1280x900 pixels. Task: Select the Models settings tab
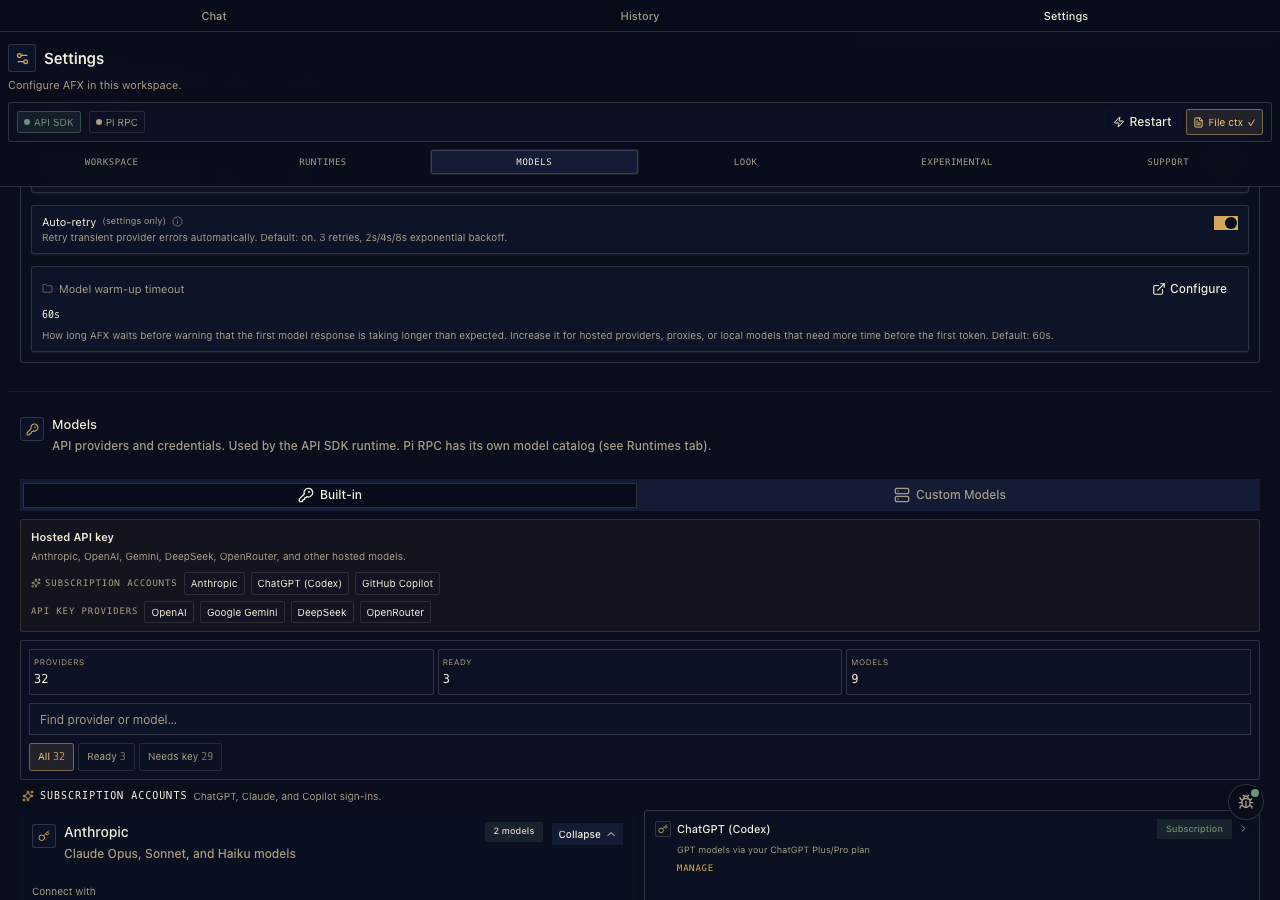534,162
